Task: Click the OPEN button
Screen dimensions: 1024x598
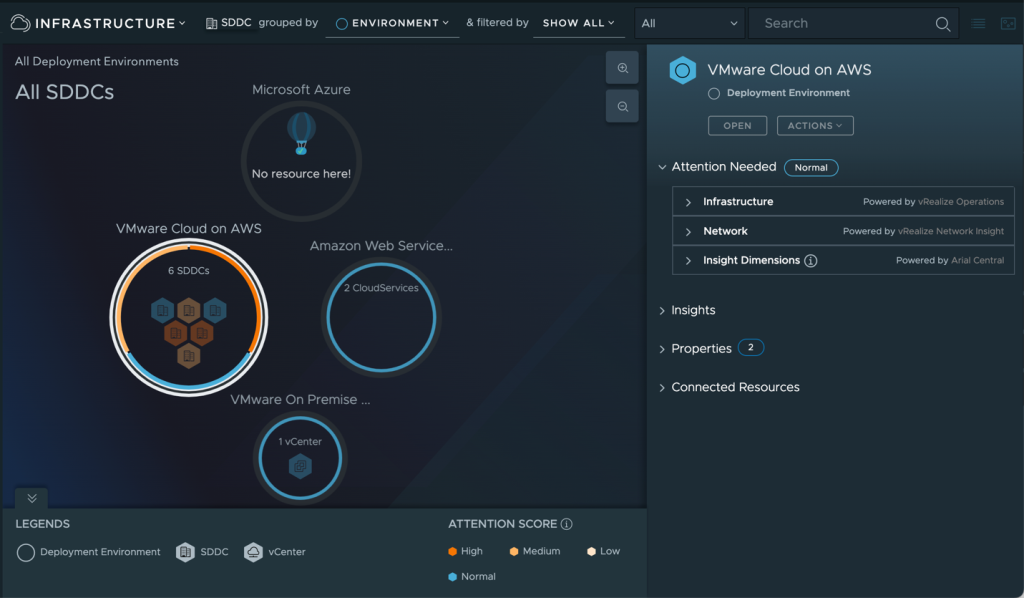Action: 737,125
